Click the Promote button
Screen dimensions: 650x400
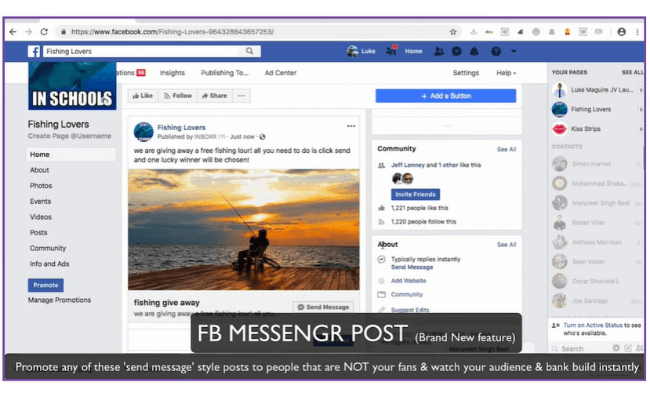[x=46, y=285]
